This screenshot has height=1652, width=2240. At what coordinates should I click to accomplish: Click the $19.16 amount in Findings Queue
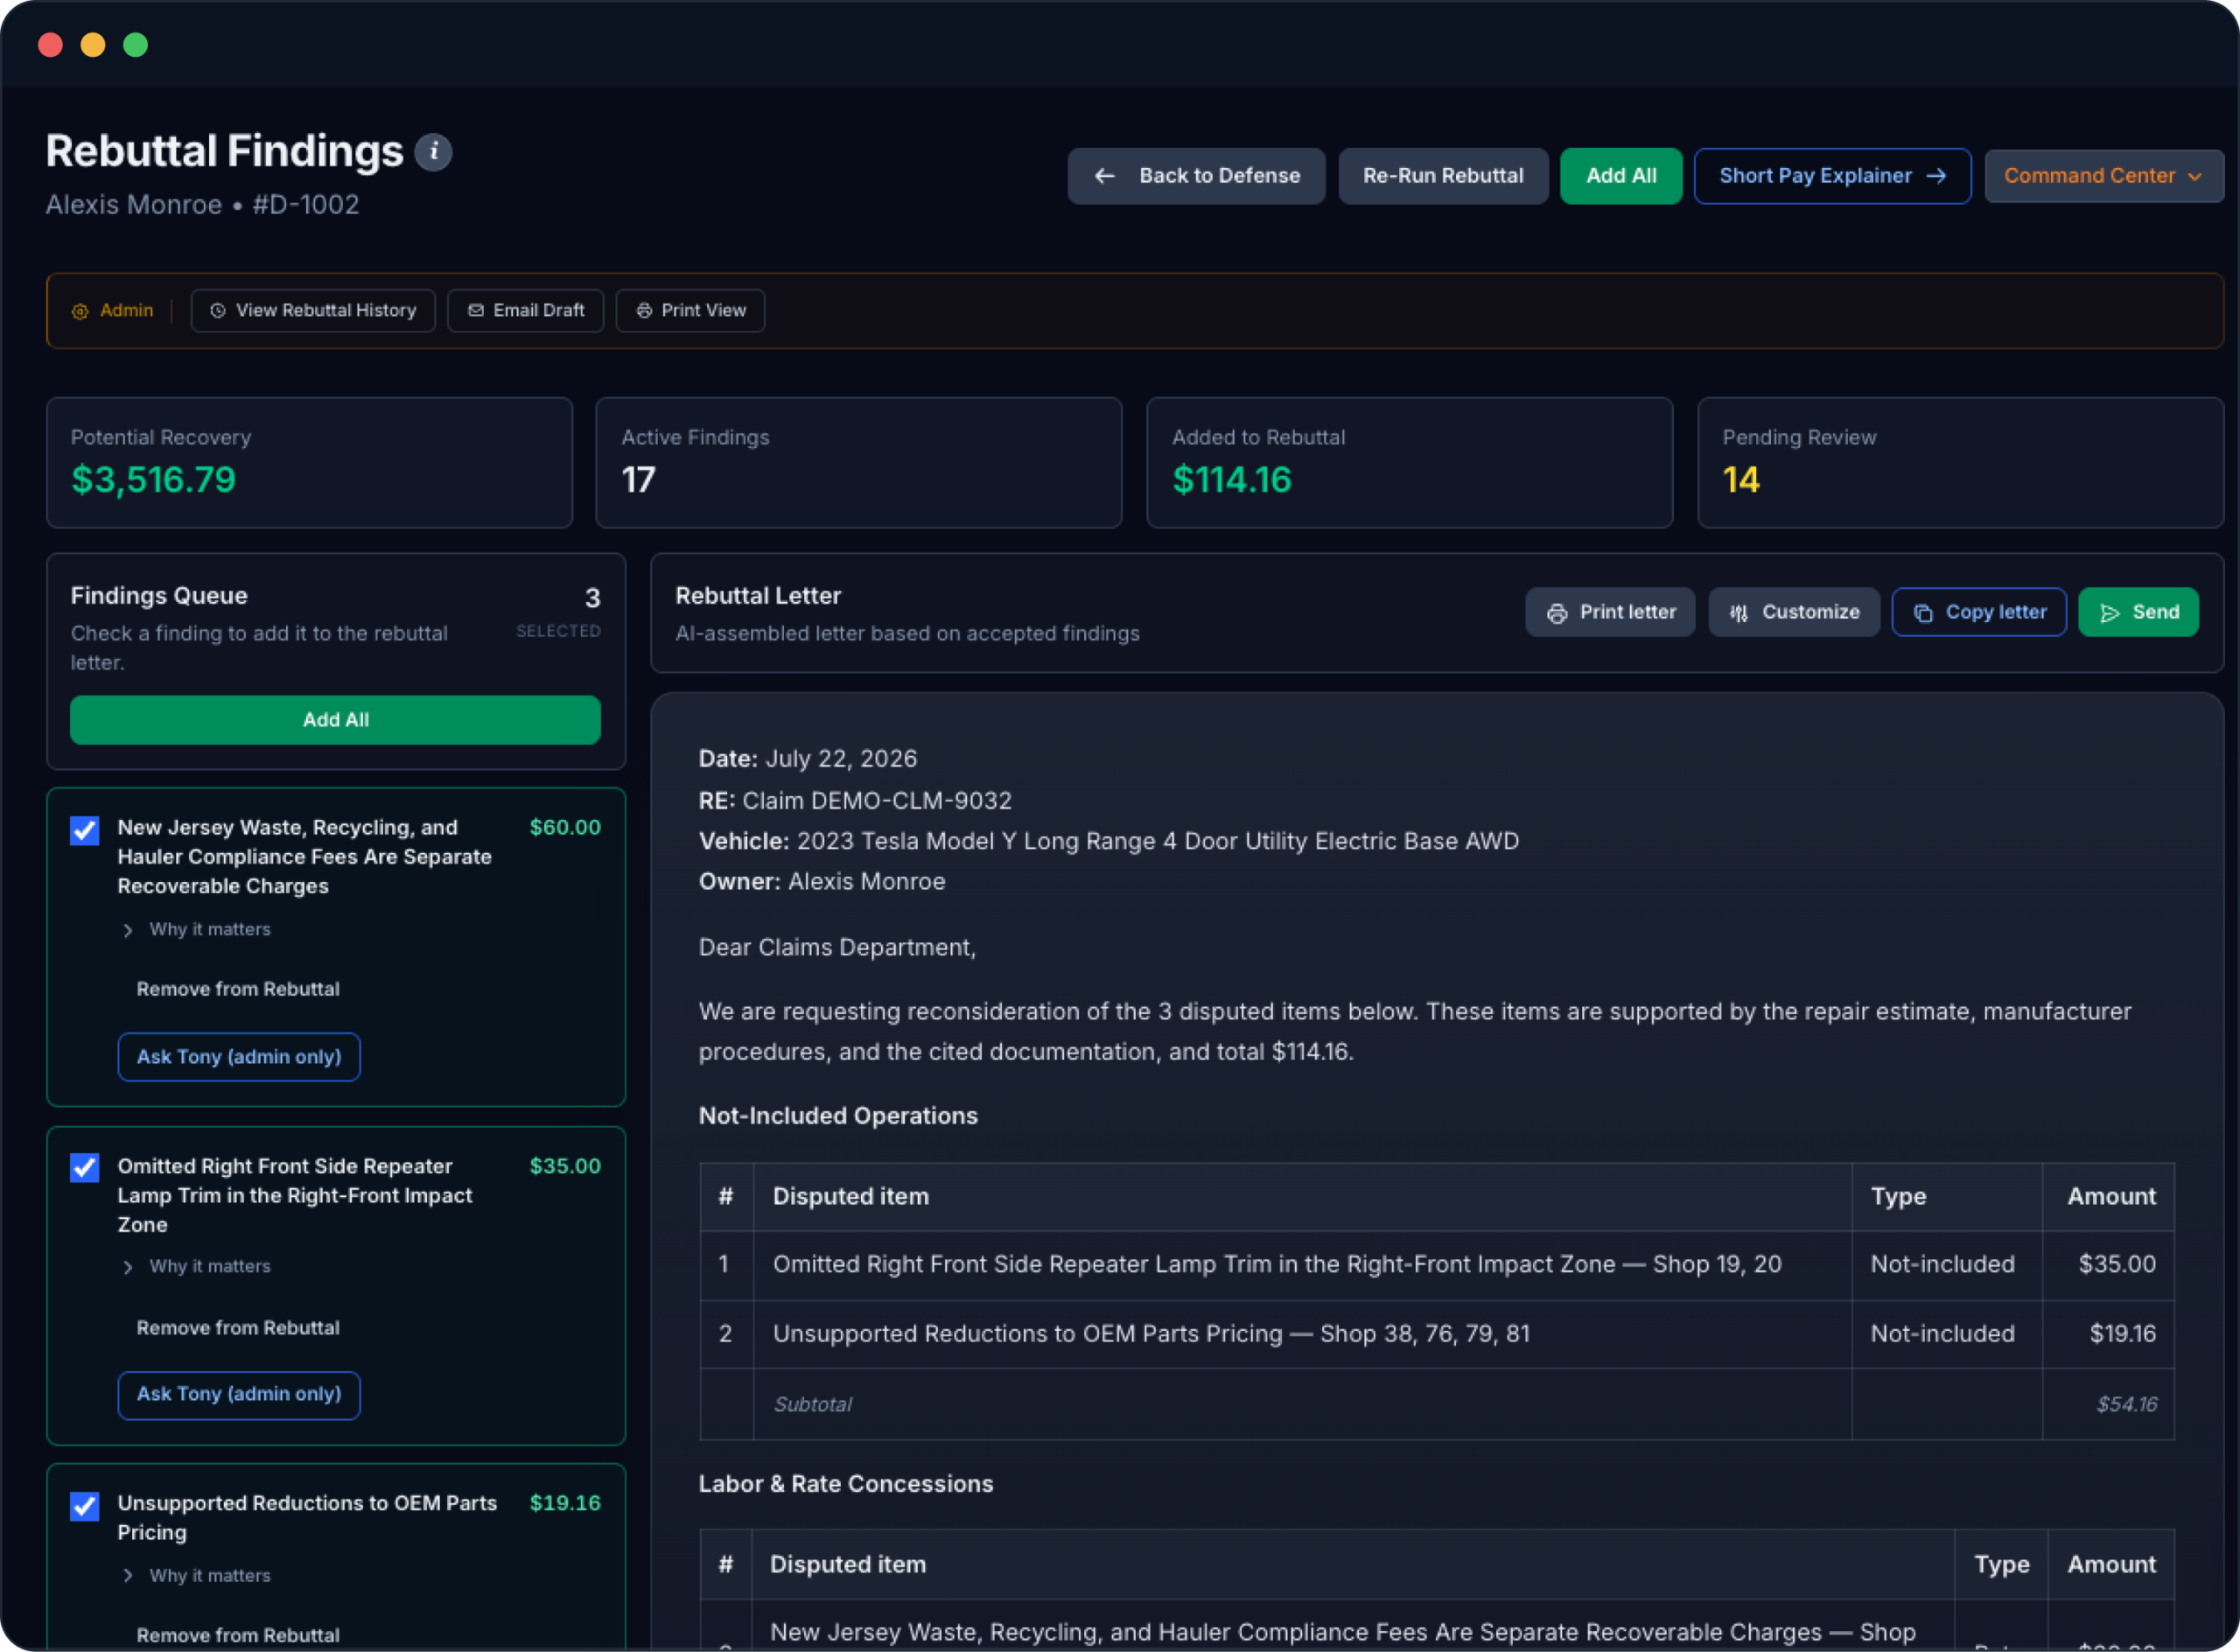tap(565, 1504)
